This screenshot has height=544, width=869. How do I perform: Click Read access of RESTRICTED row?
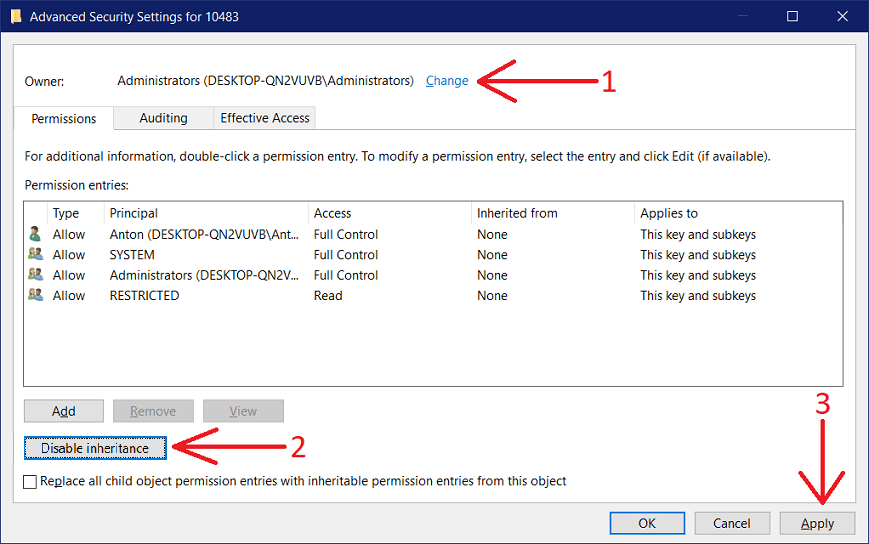[328, 296]
